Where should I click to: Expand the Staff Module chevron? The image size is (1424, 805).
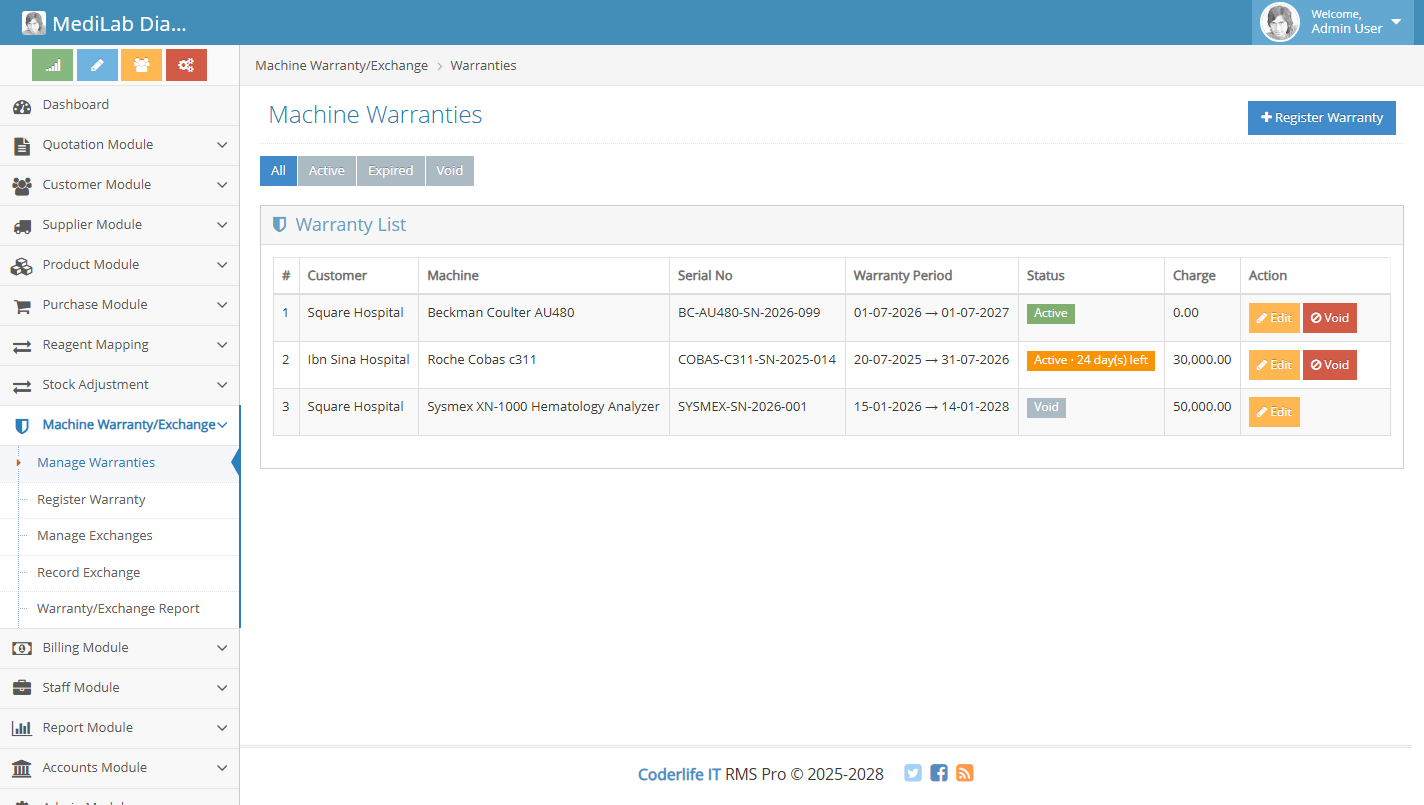tap(222, 688)
